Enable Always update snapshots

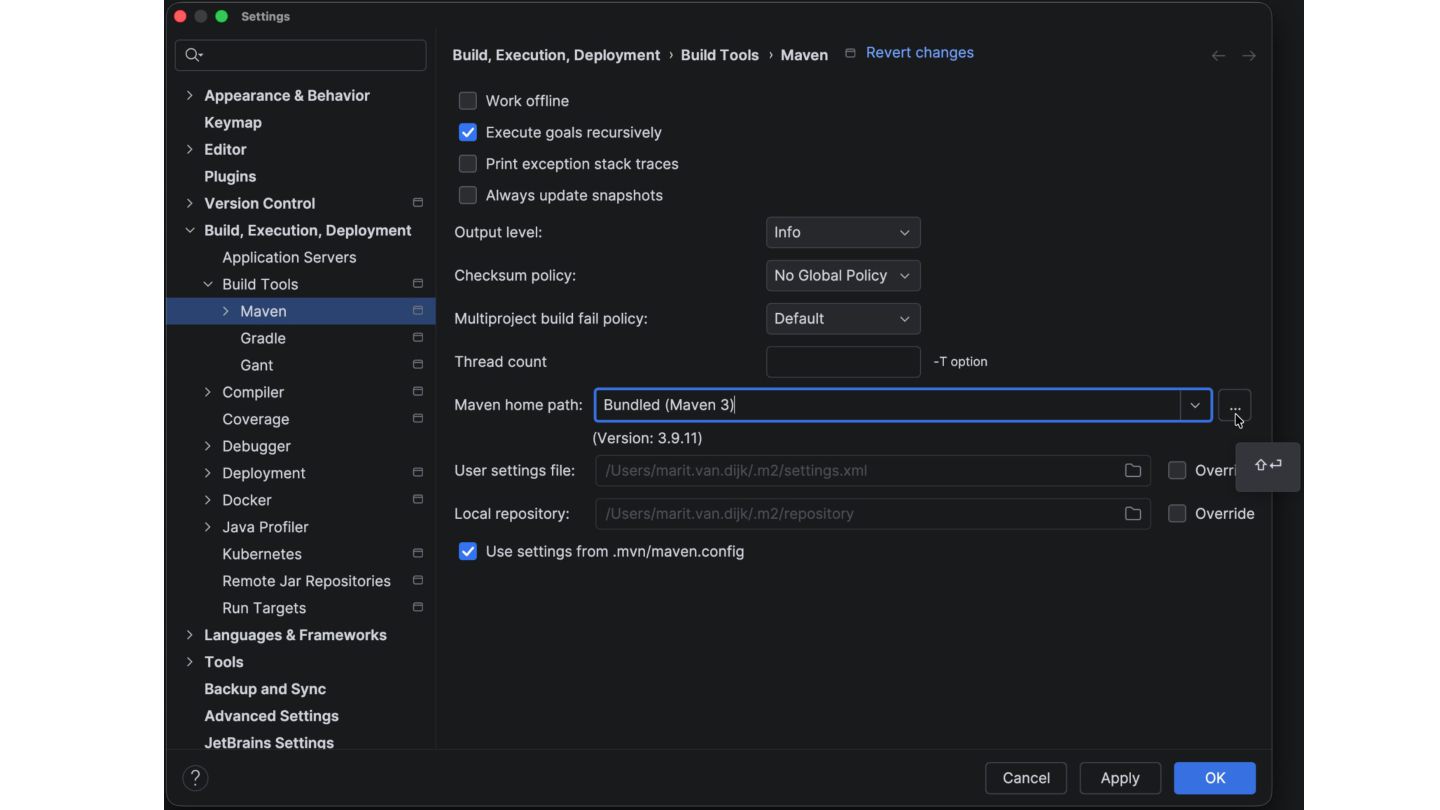tap(468, 195)
